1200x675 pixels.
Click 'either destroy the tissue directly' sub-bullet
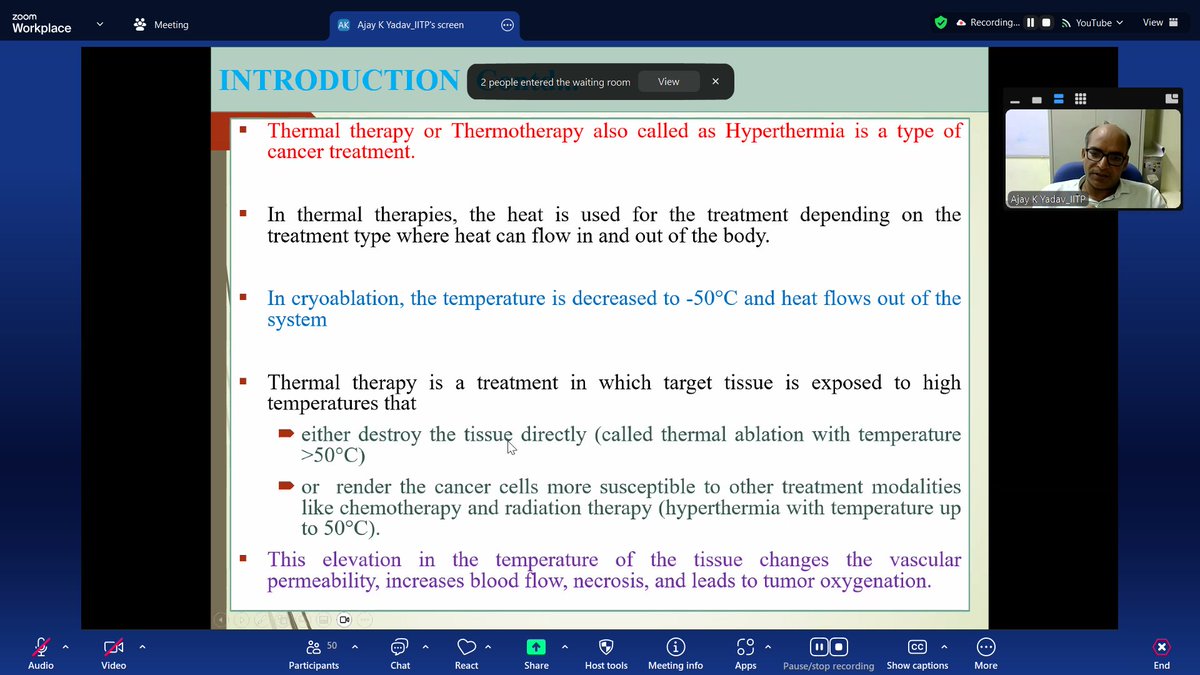tap(631, 445)
